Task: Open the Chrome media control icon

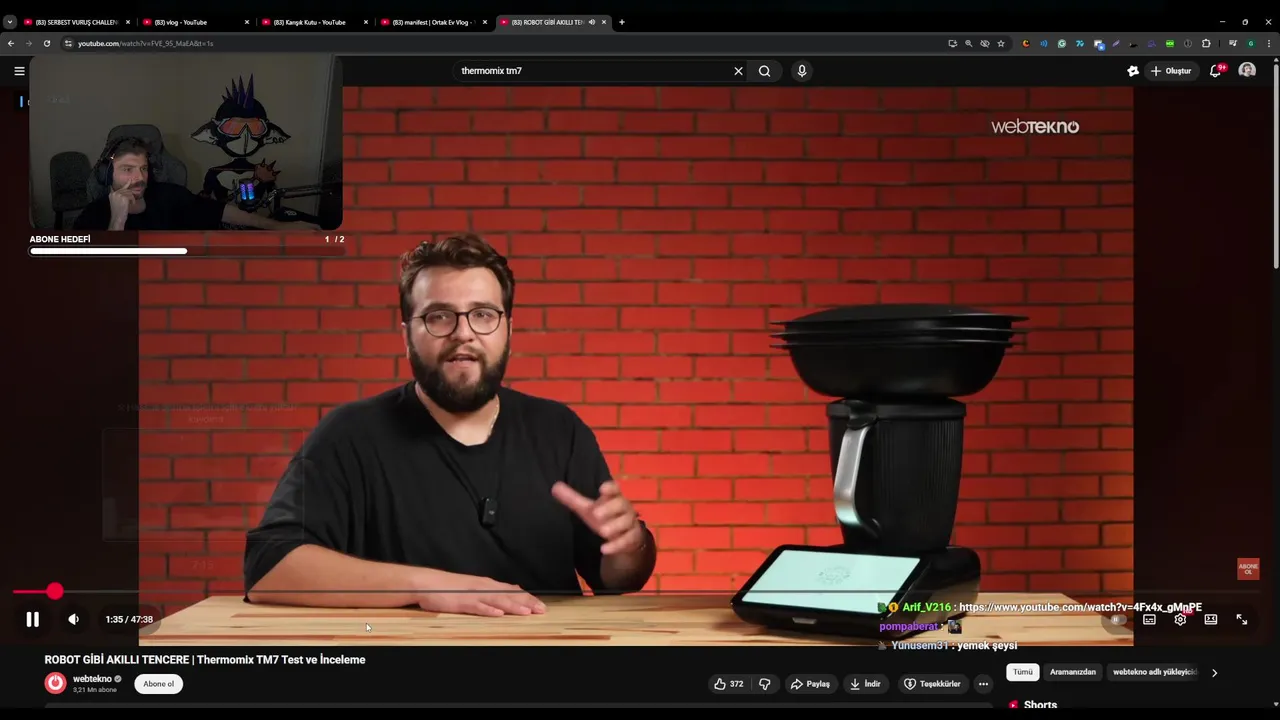Action: pyautogui.click(x=1233, y=43)
